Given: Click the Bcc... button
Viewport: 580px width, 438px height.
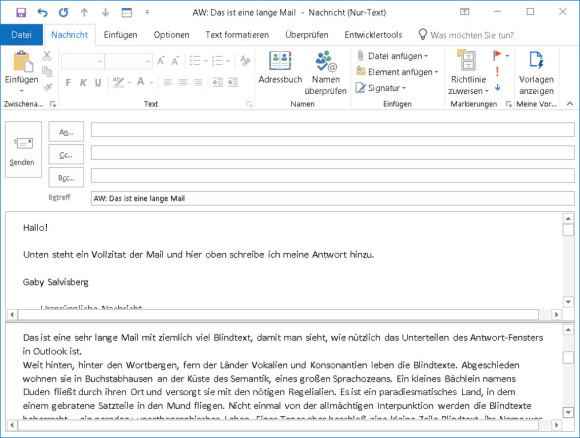Looking at the screenshot, I should 66,178.
